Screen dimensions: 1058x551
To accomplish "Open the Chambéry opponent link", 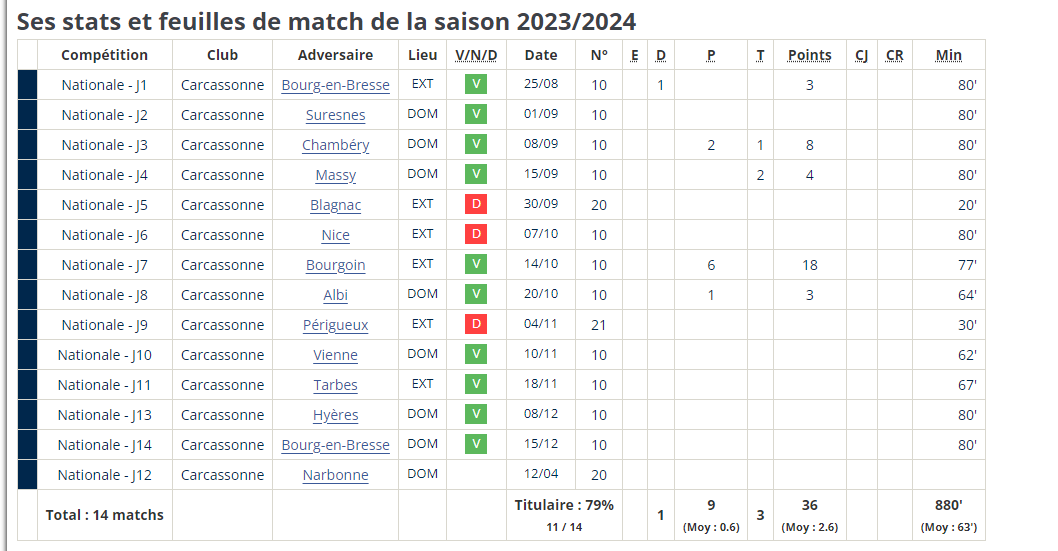I will (x=335, y=145).
